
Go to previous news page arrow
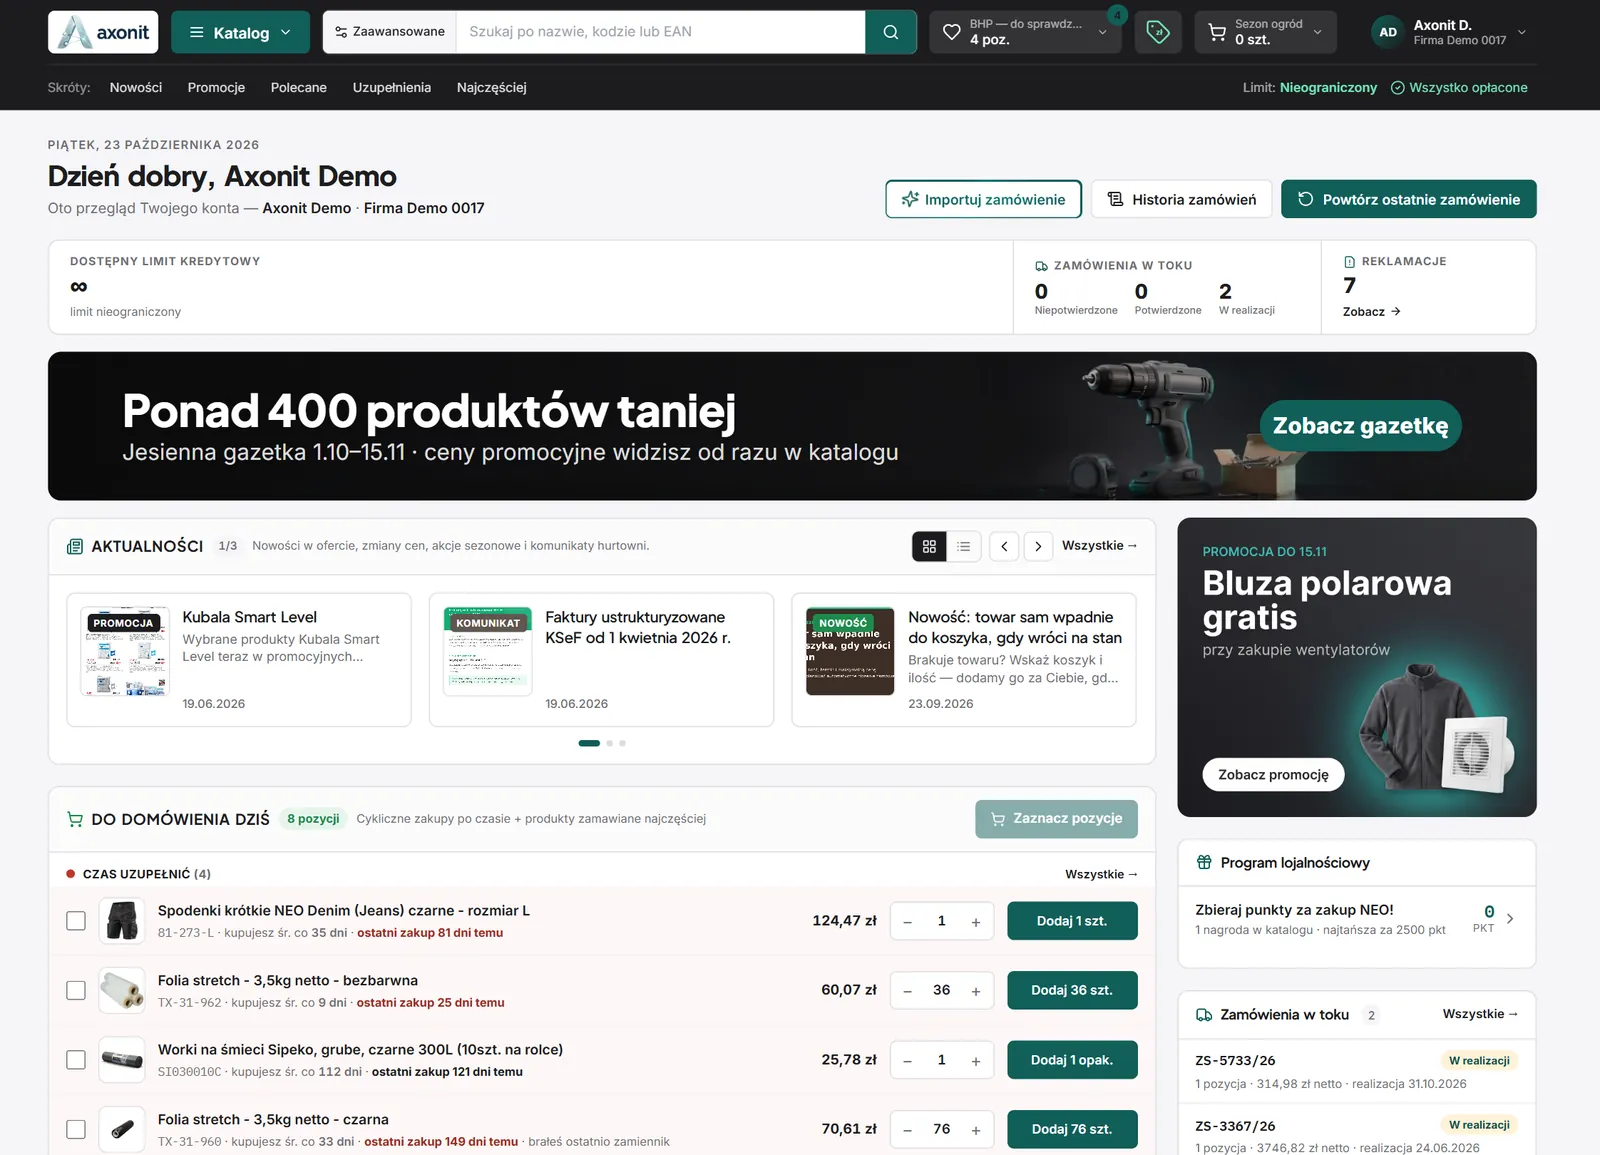(x=1004, y=546)
